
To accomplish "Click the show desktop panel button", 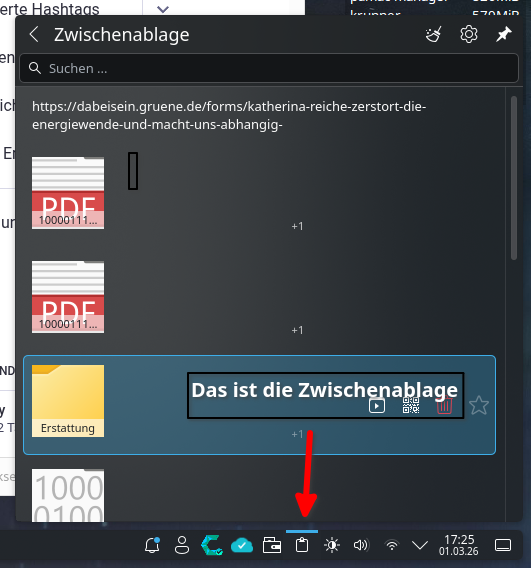I will 503,545.
